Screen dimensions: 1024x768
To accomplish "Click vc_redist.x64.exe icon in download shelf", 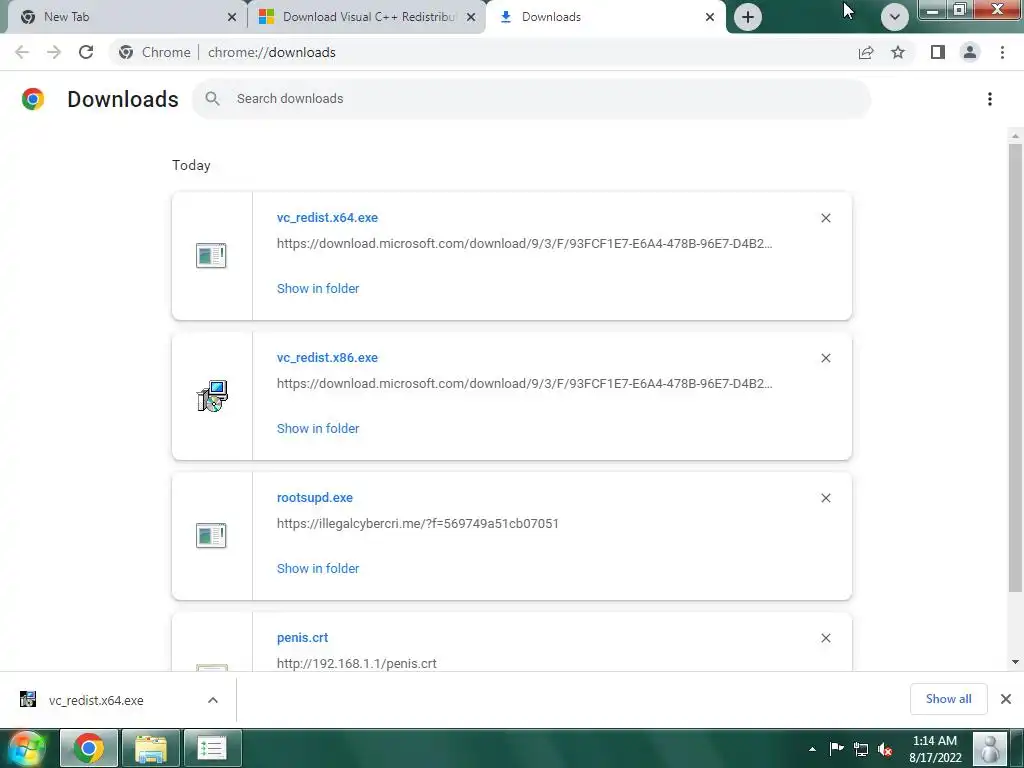I will 27,699.
